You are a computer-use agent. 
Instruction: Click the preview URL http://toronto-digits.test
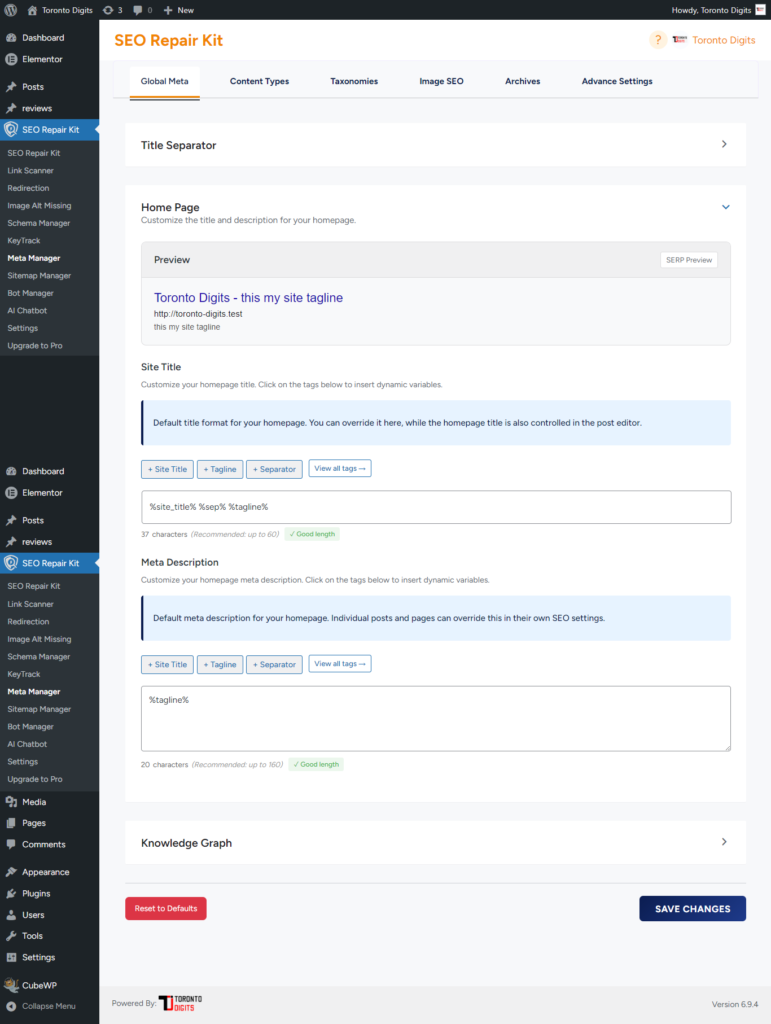(198, 314)
